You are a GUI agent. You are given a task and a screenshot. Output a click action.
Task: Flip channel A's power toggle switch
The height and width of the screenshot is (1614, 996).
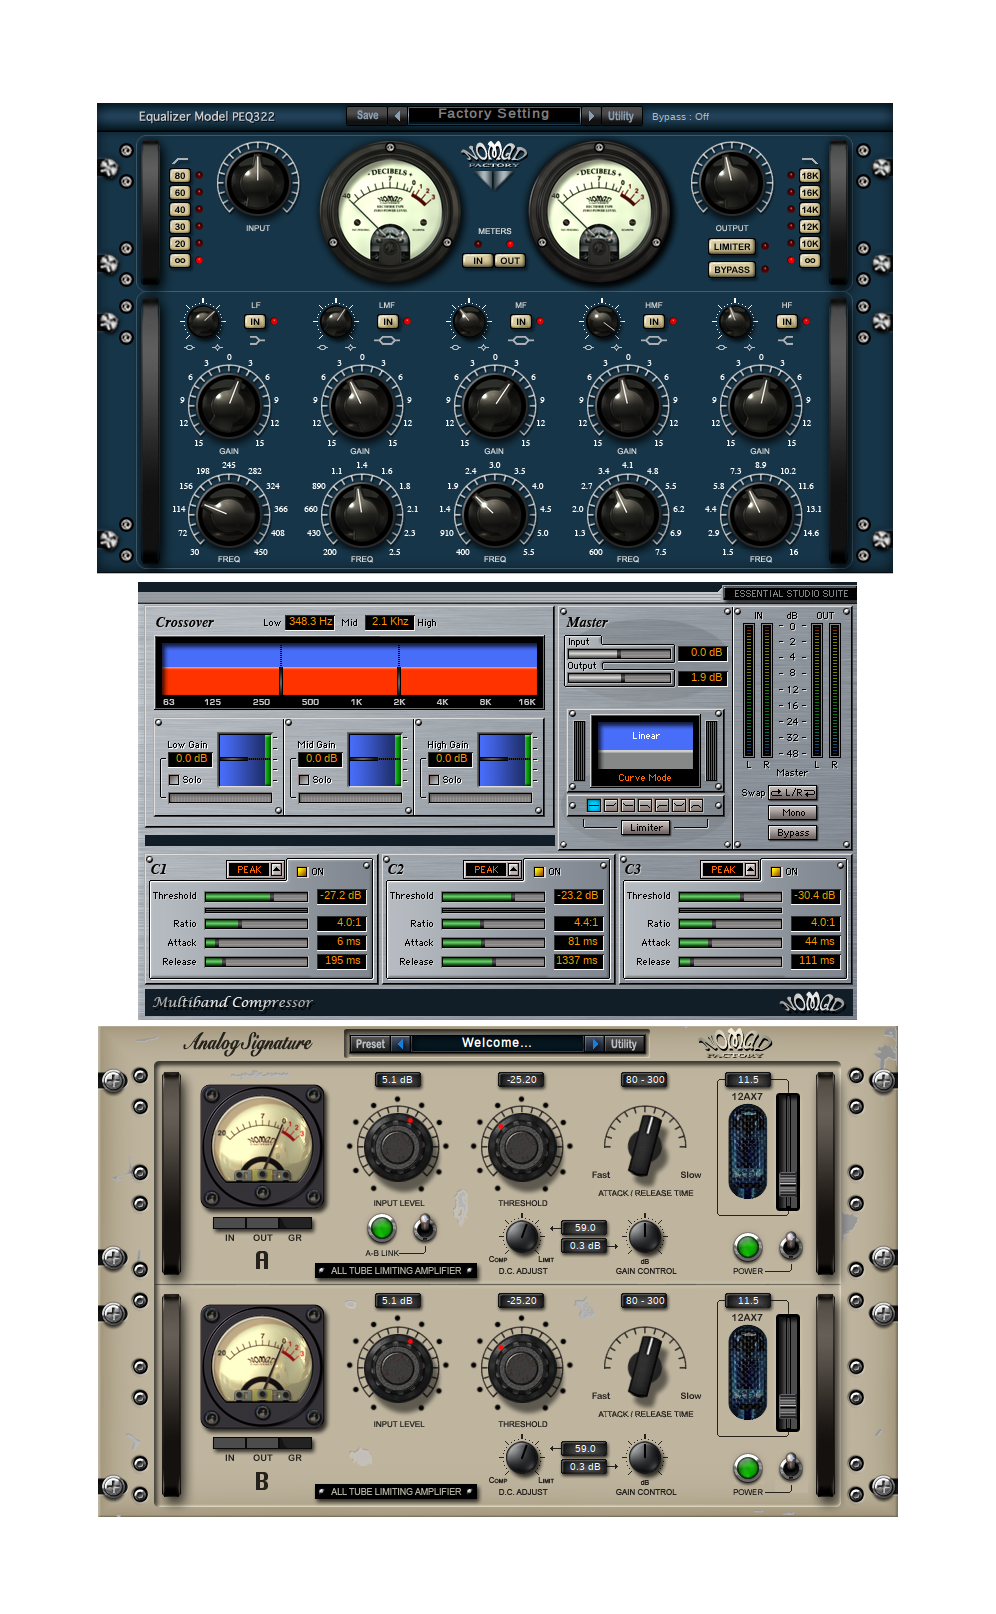790,1246
